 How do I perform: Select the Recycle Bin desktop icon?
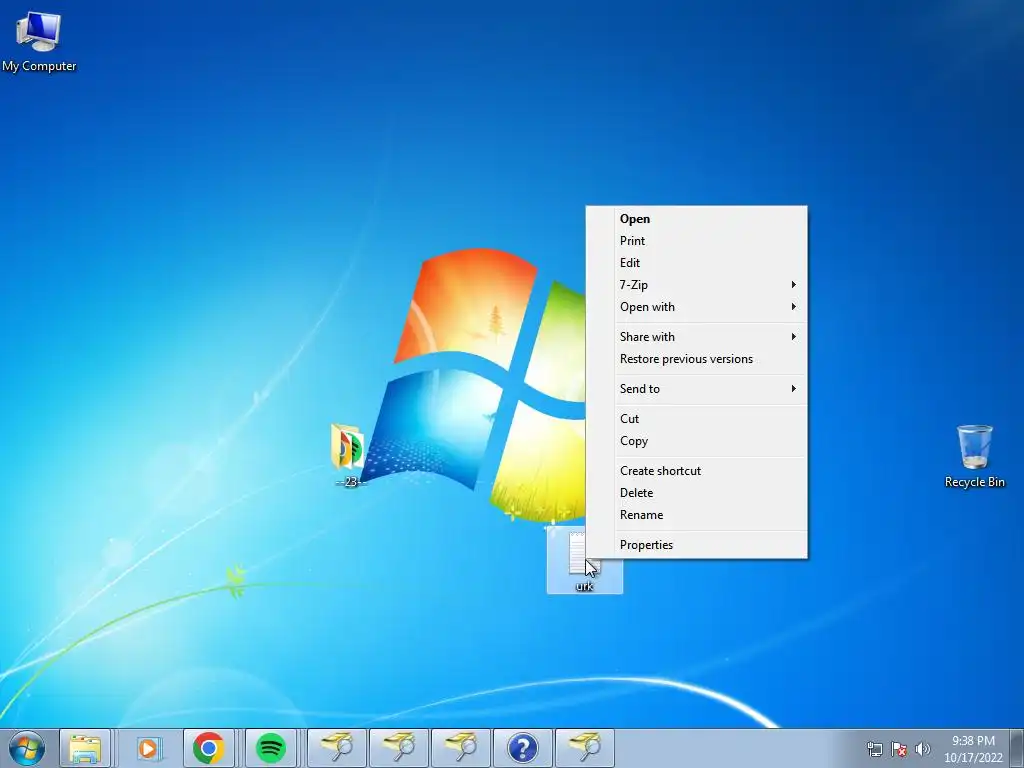[x=974, y=456]
